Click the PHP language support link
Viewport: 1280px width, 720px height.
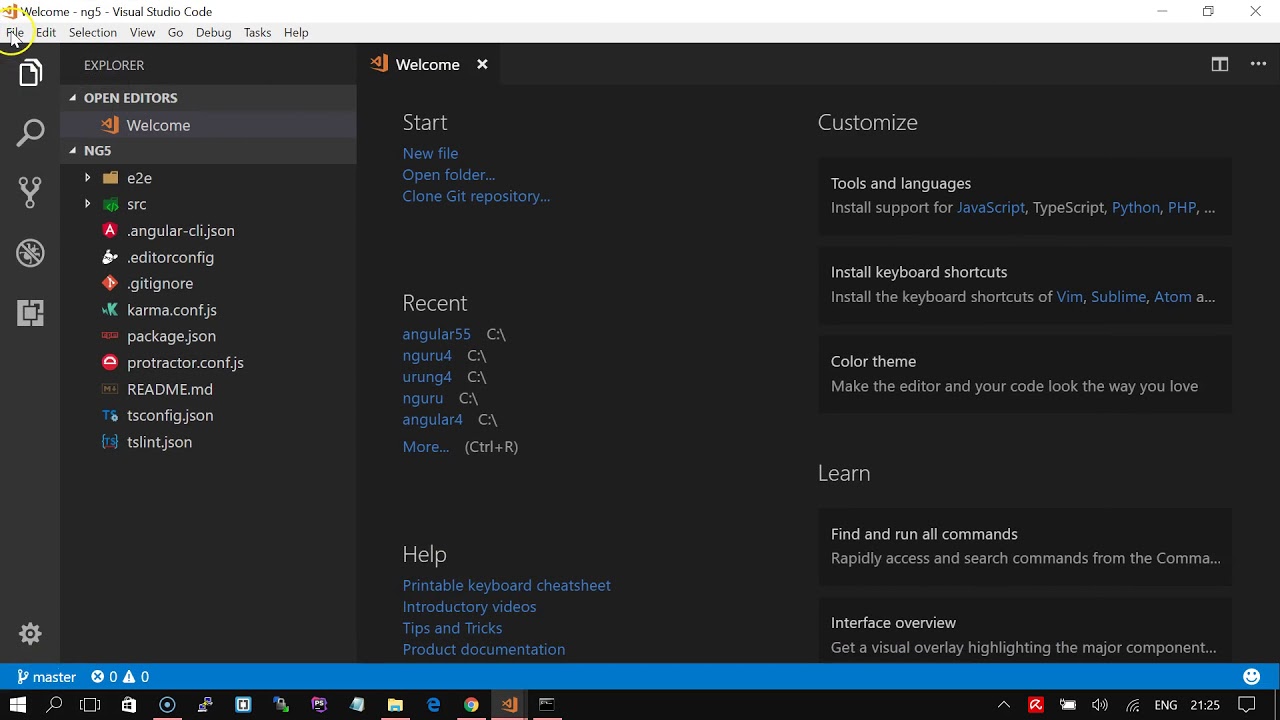1182,208
